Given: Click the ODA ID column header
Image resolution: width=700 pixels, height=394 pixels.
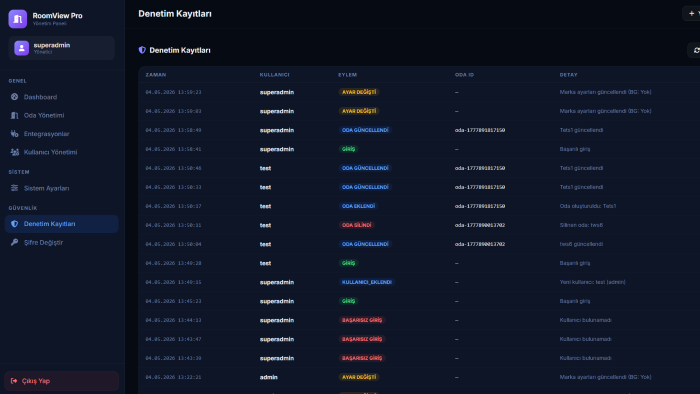Looking at the screenshot, I should [464, 75].
